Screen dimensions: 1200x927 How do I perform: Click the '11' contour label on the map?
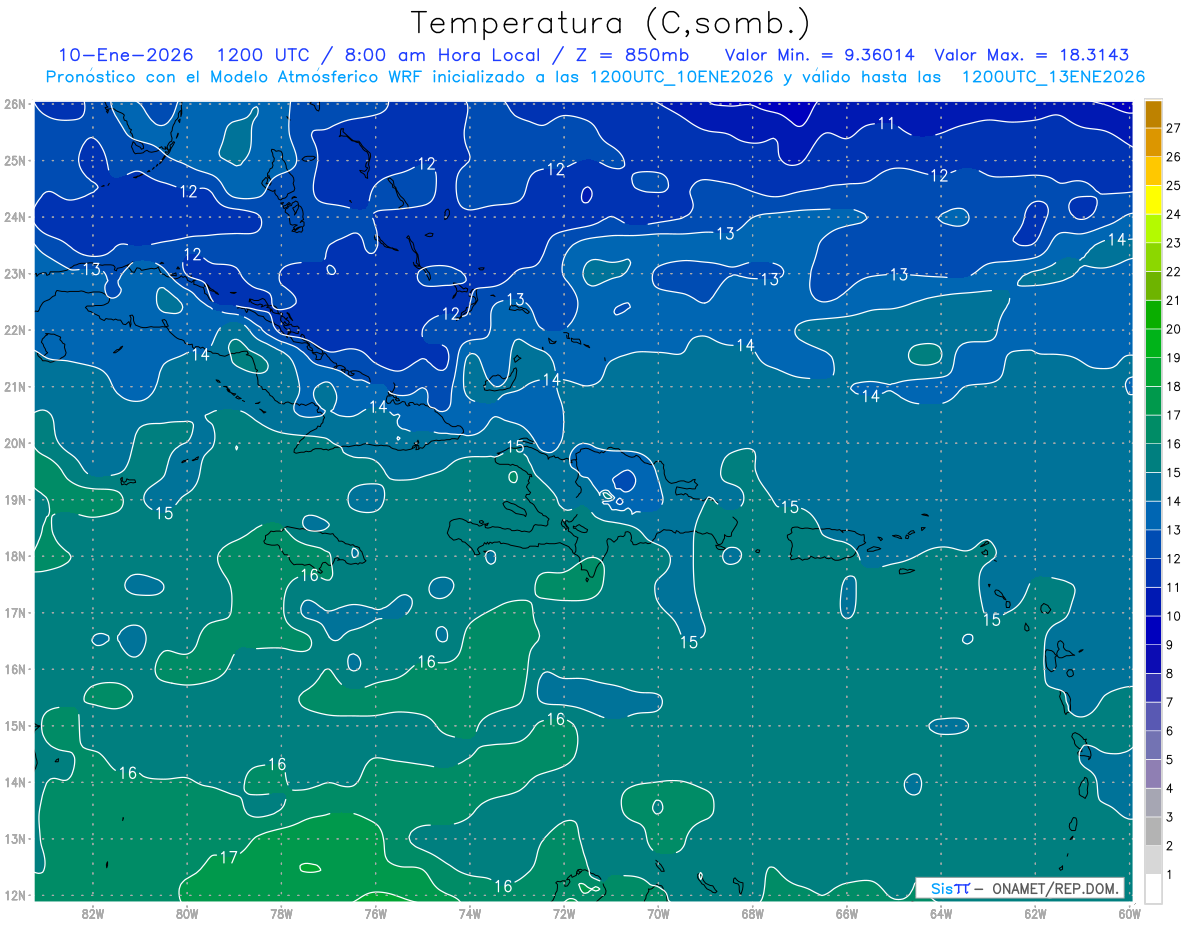click(886, 124)
